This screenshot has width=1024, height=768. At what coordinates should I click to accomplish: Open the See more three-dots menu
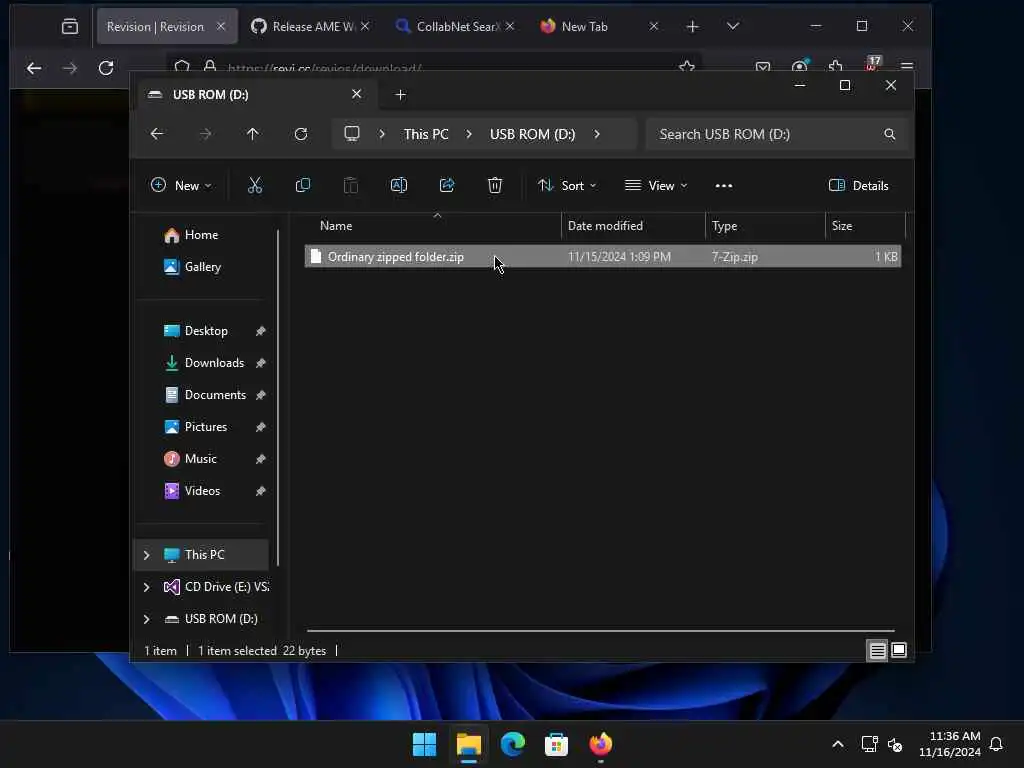coord(724,186)
